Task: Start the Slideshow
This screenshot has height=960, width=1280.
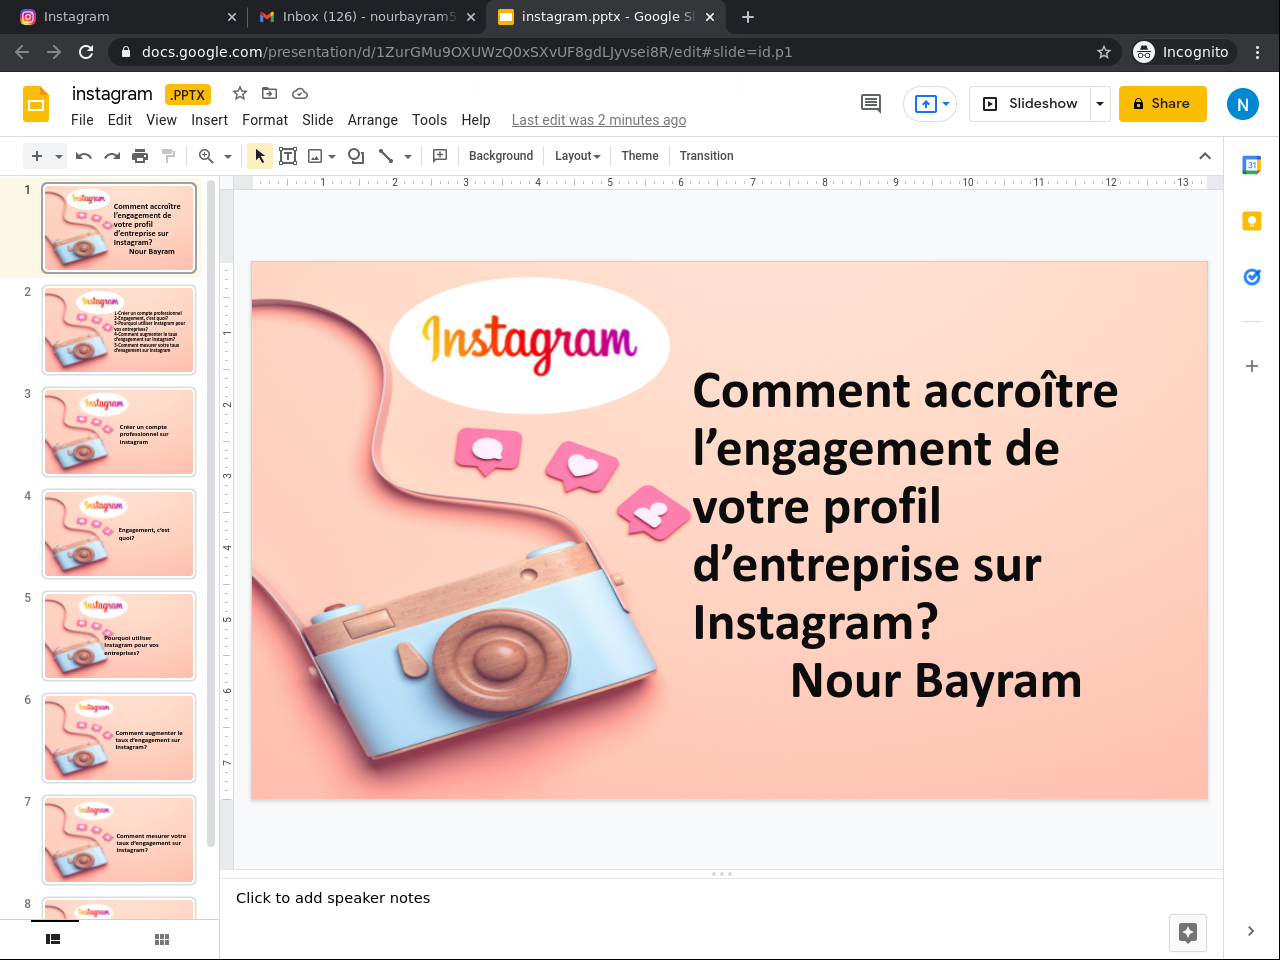Action: pyautogui.click(x=1030, y=104)
